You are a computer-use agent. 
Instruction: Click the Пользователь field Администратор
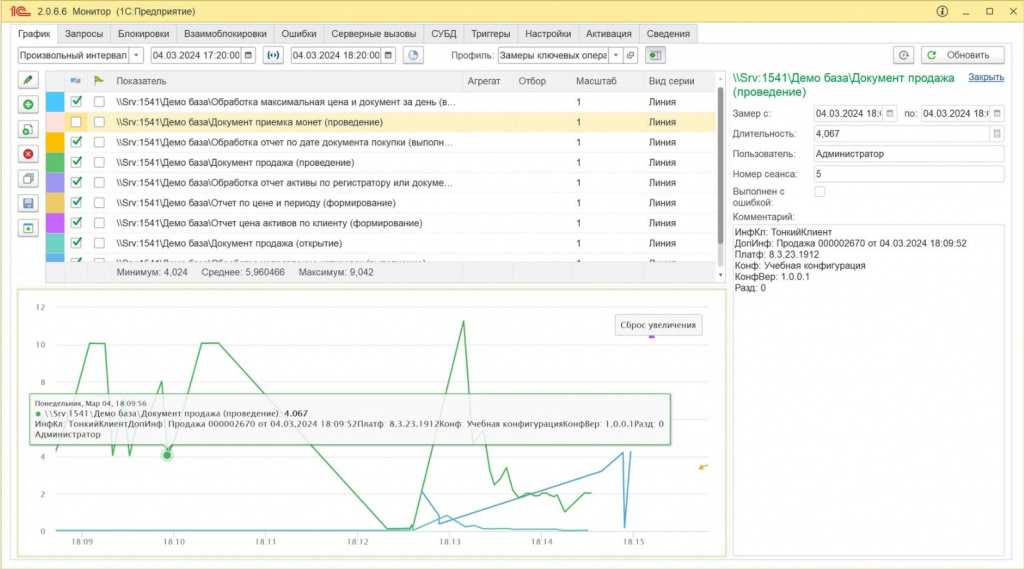(908, 154)
